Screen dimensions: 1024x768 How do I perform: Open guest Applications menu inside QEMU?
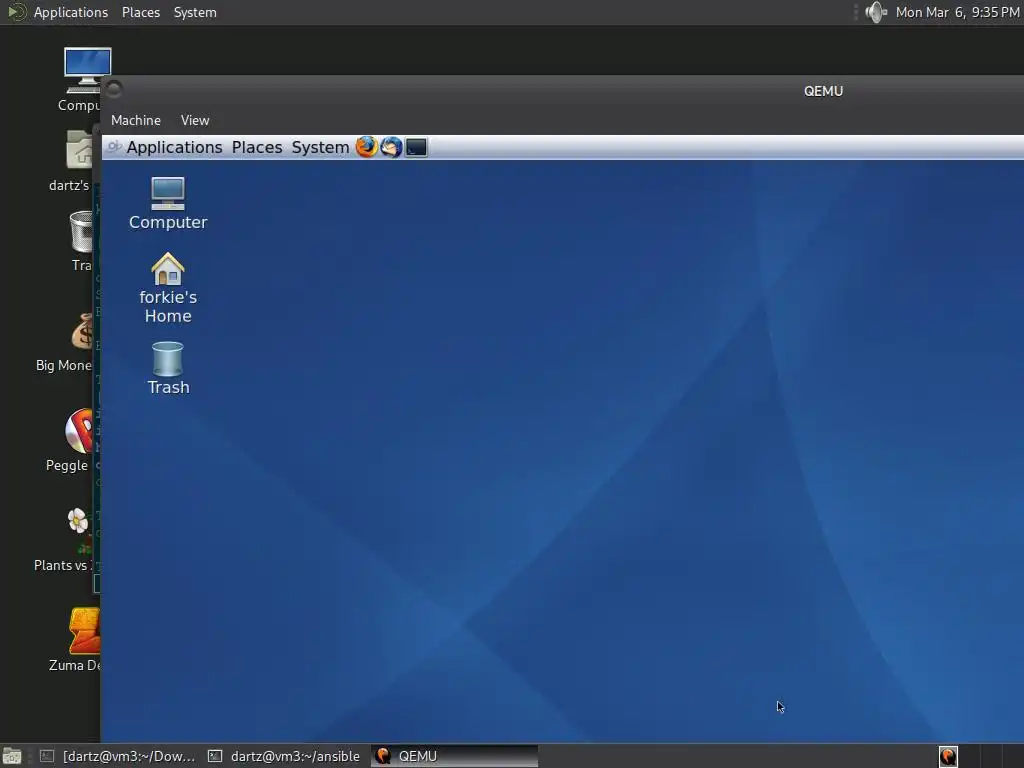click(174, 148)
